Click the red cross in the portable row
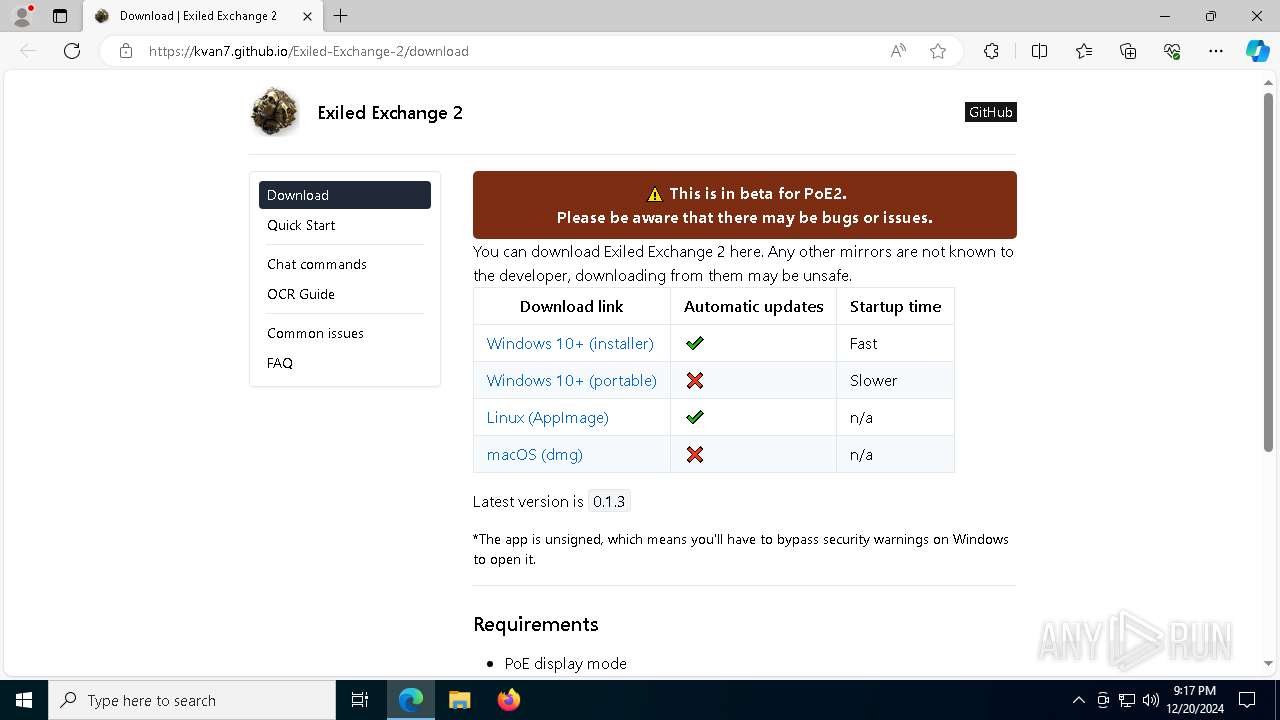Image resolution: width=1280 pixels, height=720 pixels. tap(695, 380)
